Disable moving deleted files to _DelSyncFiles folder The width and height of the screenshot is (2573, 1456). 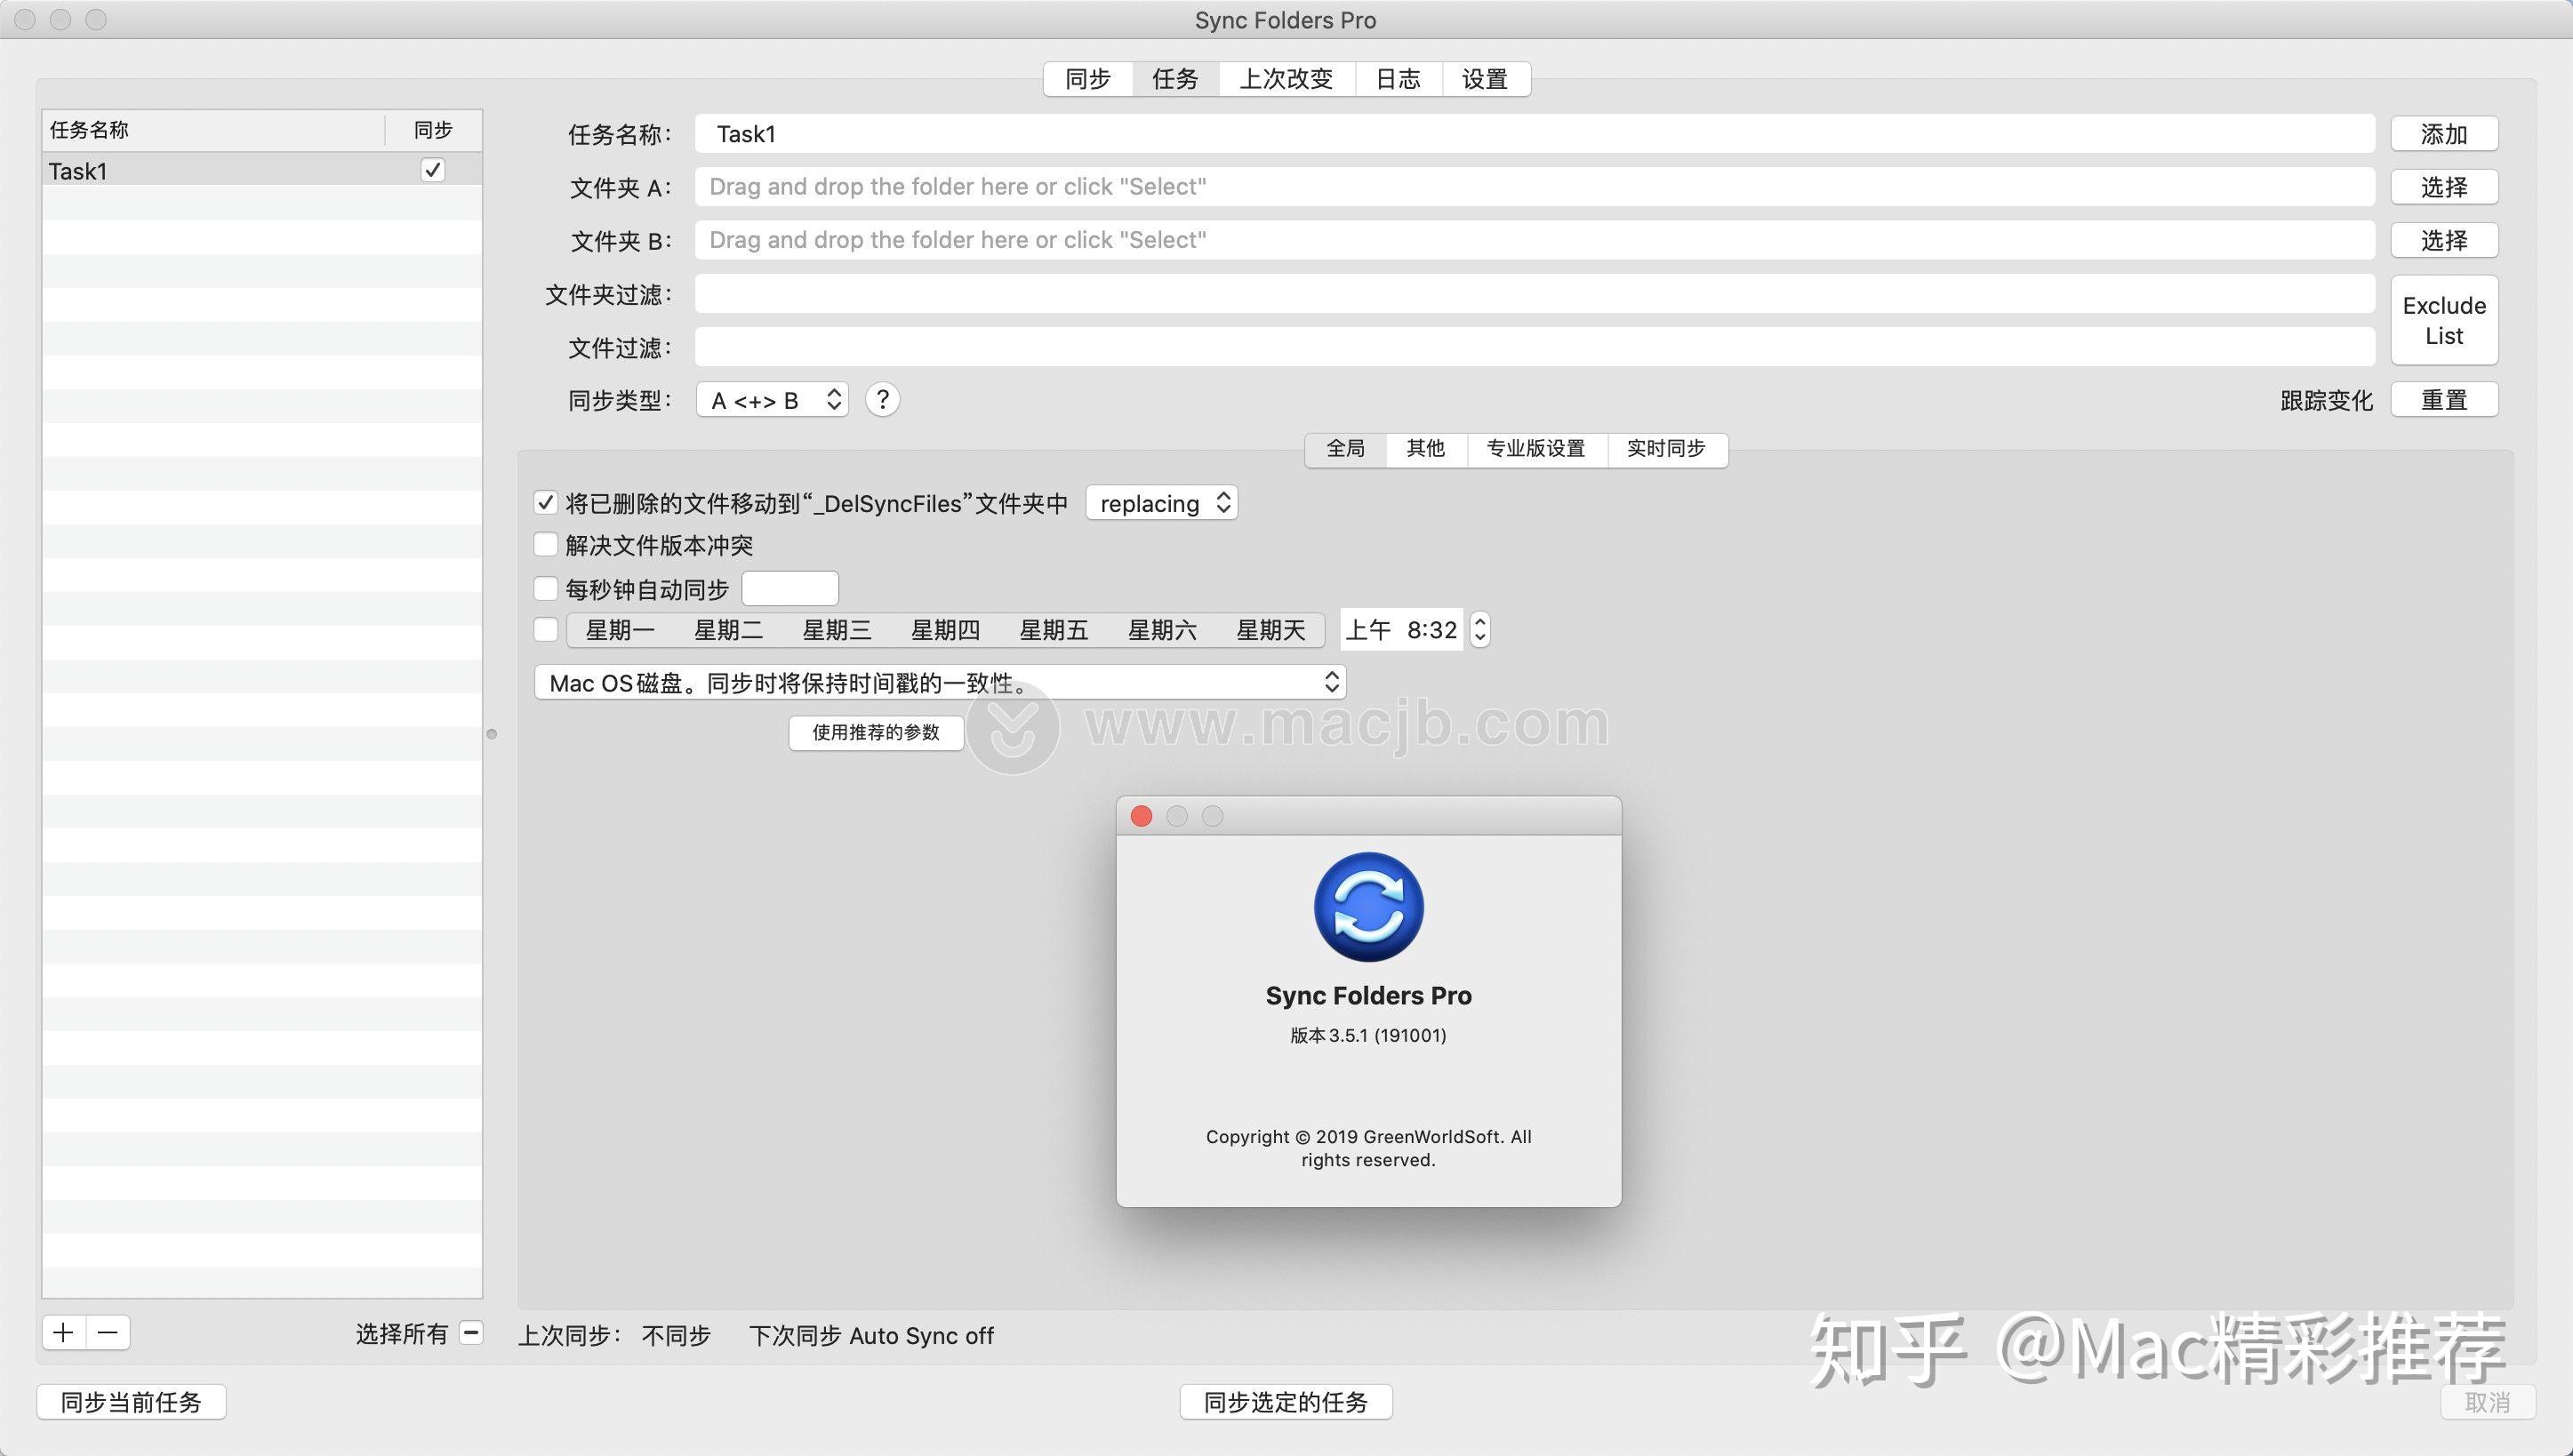pos(545,502)
